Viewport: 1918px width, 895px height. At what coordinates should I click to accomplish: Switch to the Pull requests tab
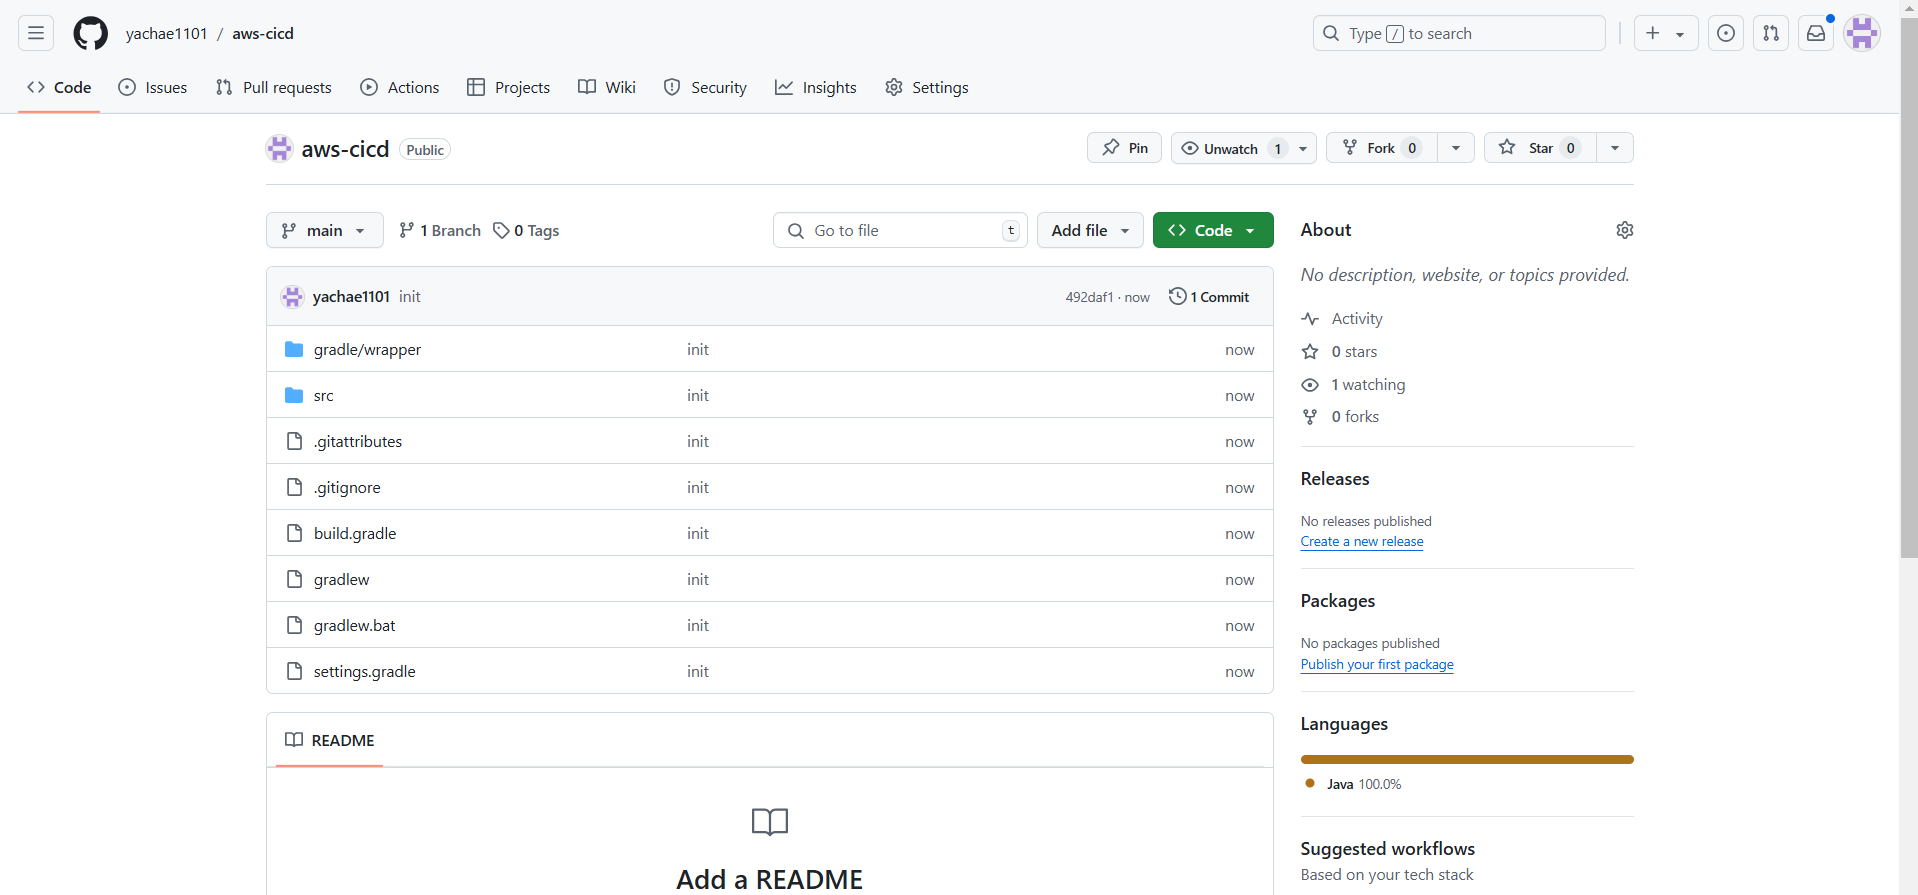click(x=274, y=87)
